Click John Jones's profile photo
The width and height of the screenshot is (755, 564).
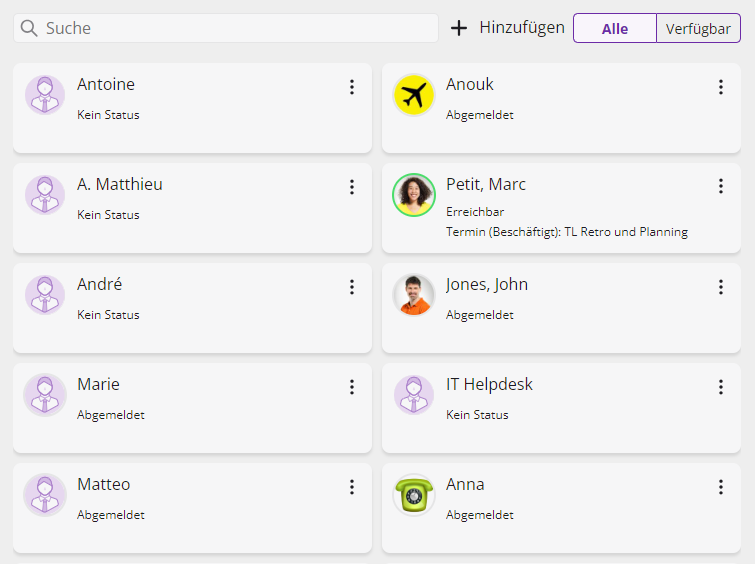pyautogui.click(x=413, y=295)
